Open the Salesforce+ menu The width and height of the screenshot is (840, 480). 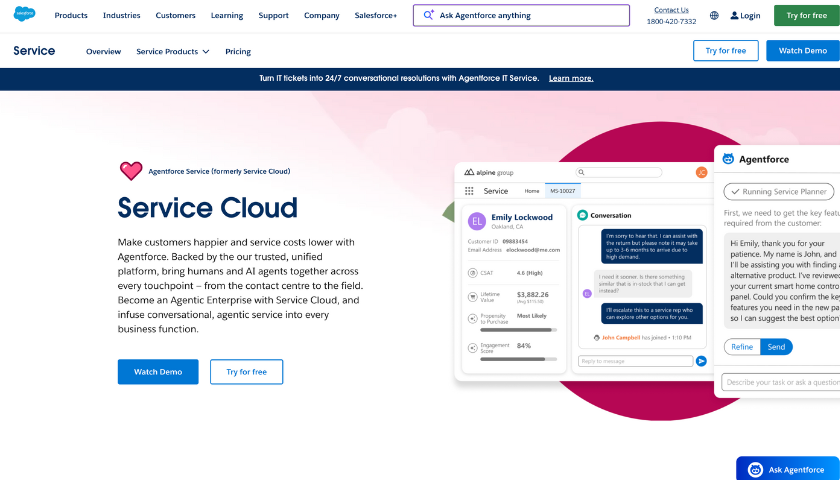(376, 16)
